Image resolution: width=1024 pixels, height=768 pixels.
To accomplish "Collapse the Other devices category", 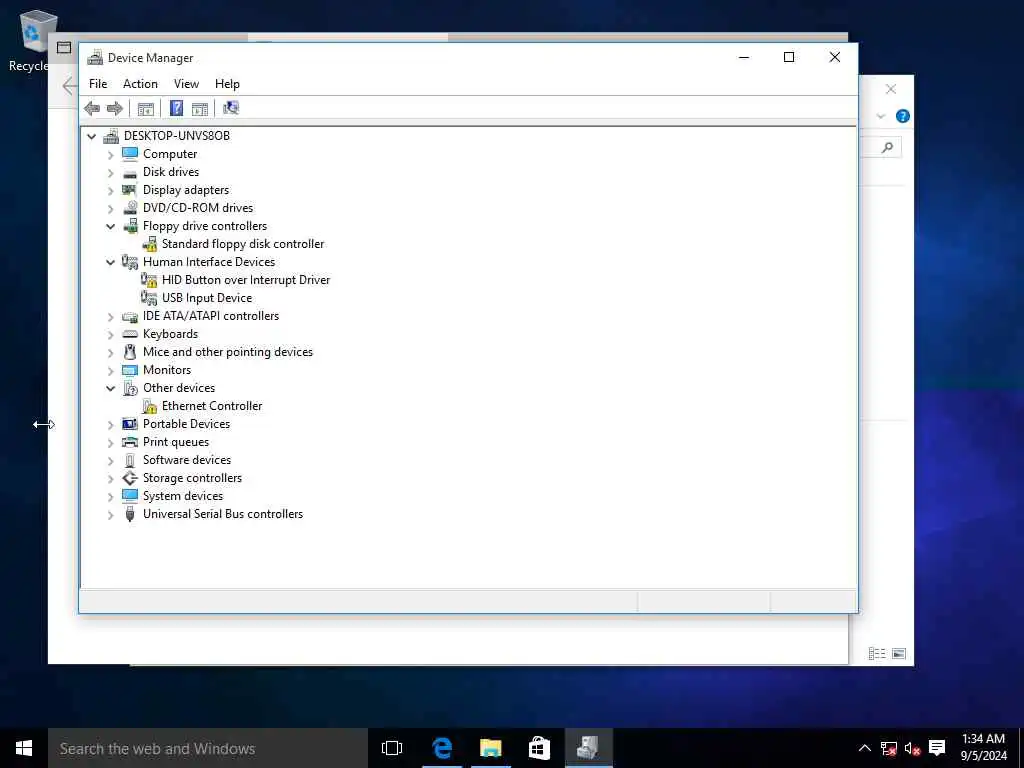I will (110, 389).
